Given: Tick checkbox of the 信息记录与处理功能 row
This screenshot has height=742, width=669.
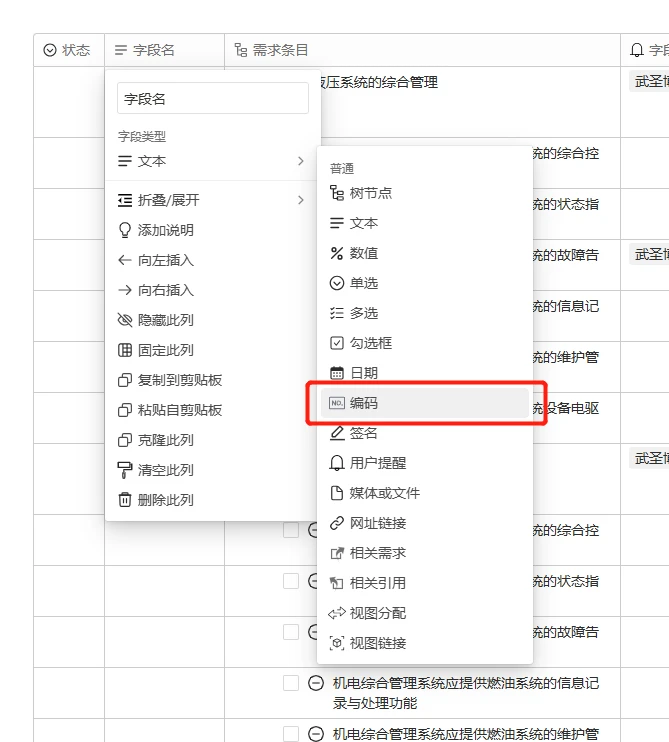Looking at the screenshot, I should pyautogui.click(x=291, y=683).
